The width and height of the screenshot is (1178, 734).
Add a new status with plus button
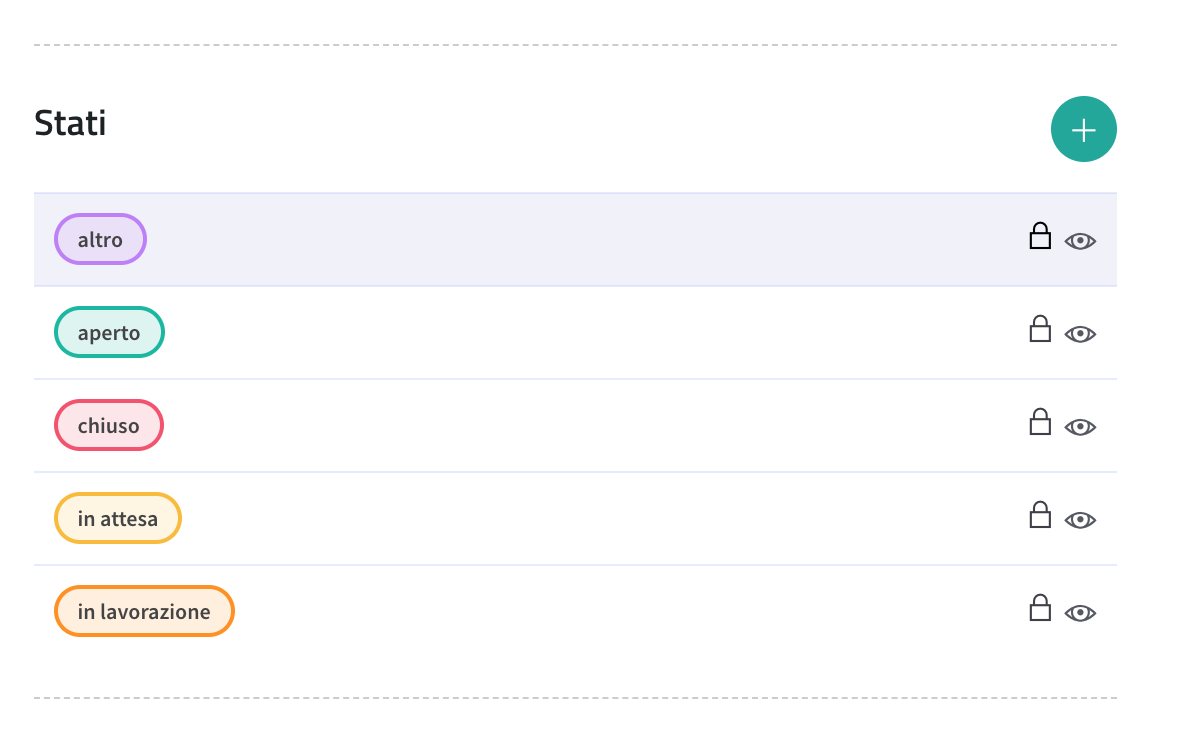coord(1083,129)
